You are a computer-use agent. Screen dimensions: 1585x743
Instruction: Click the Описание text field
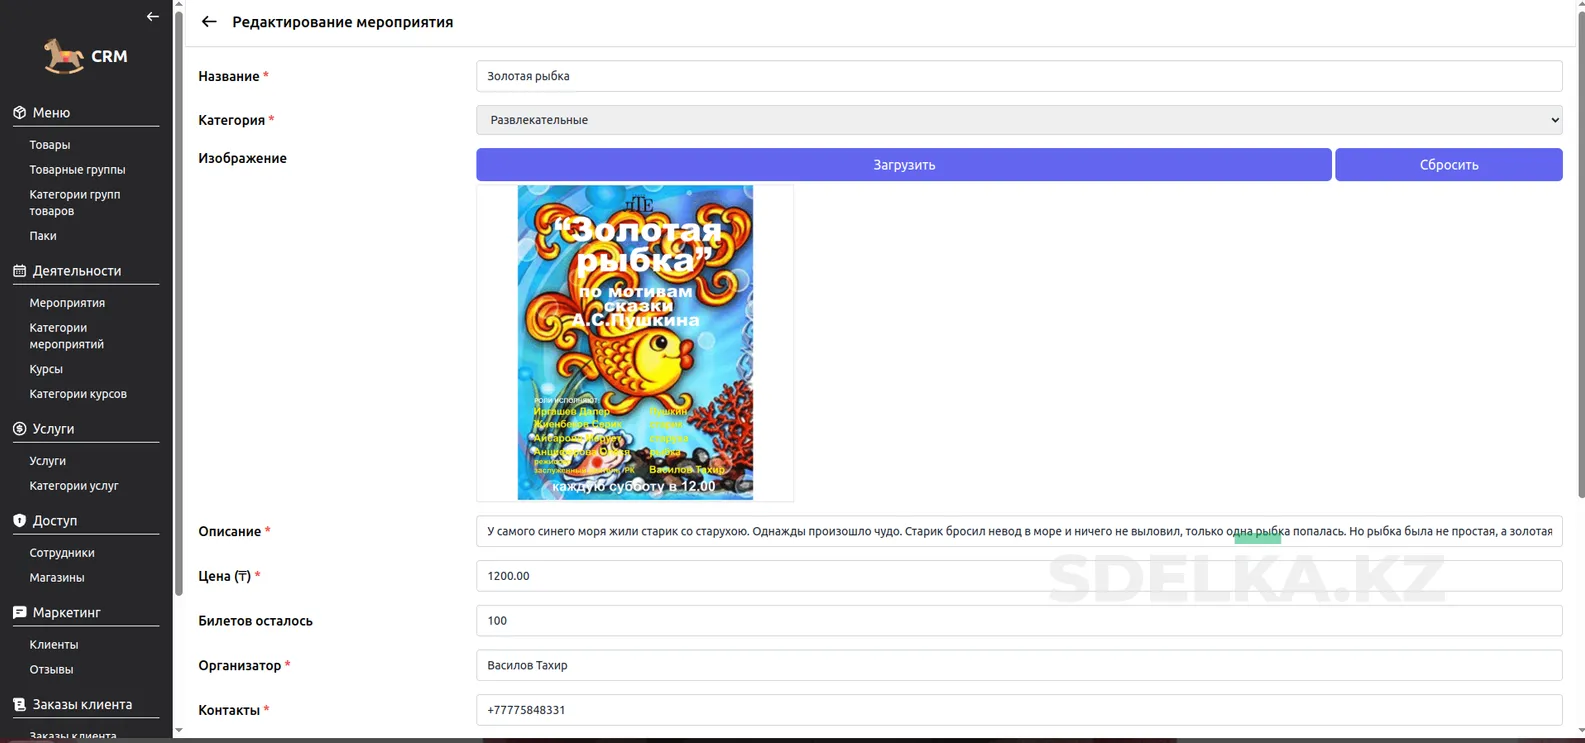(1019, 531)
